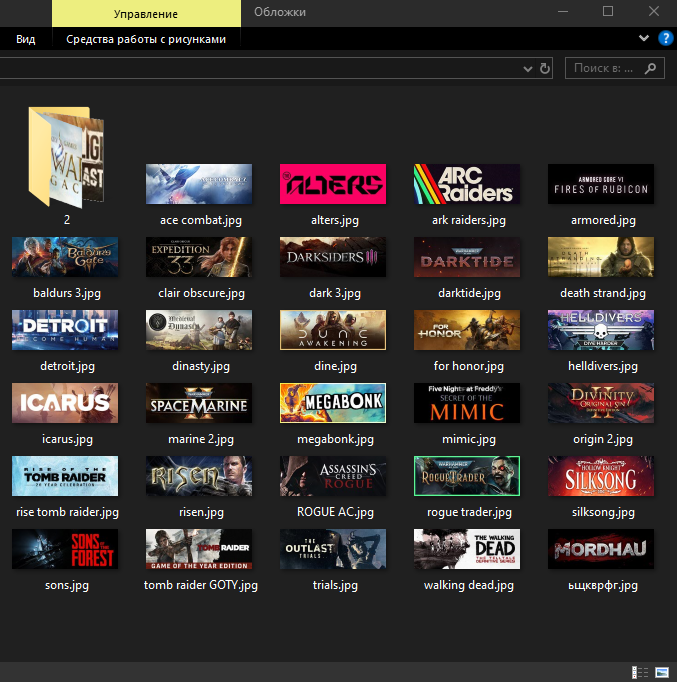677x682 pixels.
Task: Select the trials.jpg Outlast image
Action: (x=333, y=549)
